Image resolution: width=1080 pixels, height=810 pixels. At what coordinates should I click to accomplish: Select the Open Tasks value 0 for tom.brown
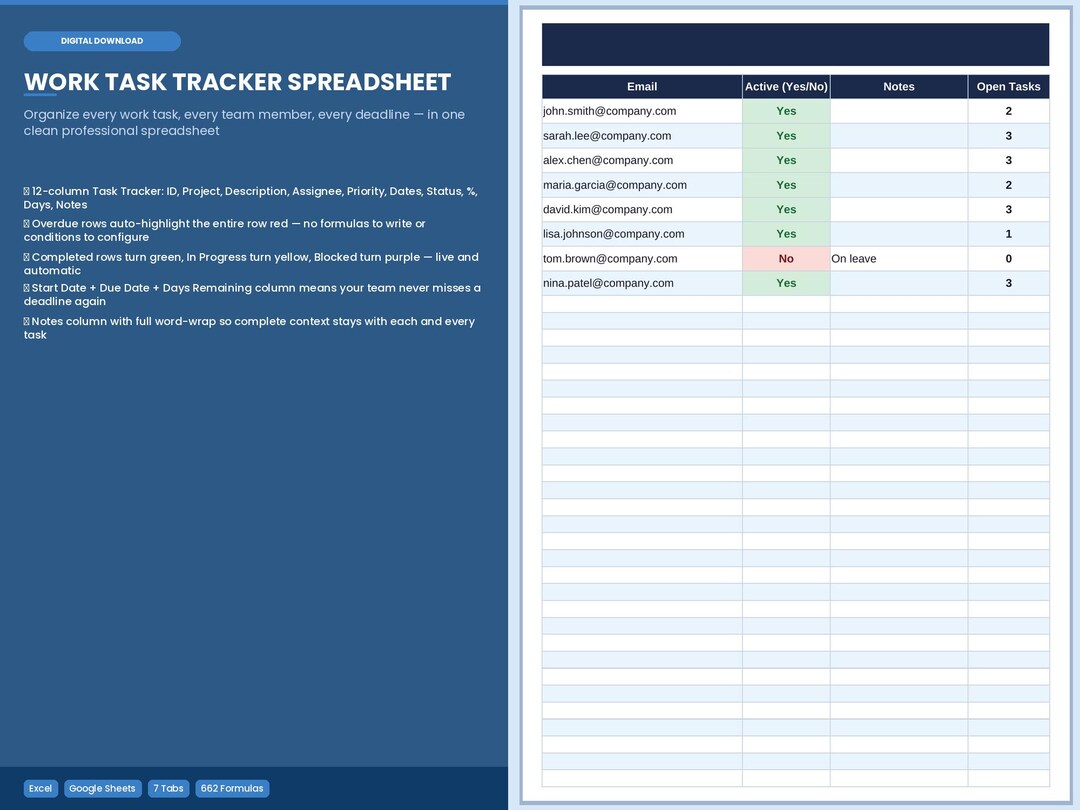coord(1008,259)
